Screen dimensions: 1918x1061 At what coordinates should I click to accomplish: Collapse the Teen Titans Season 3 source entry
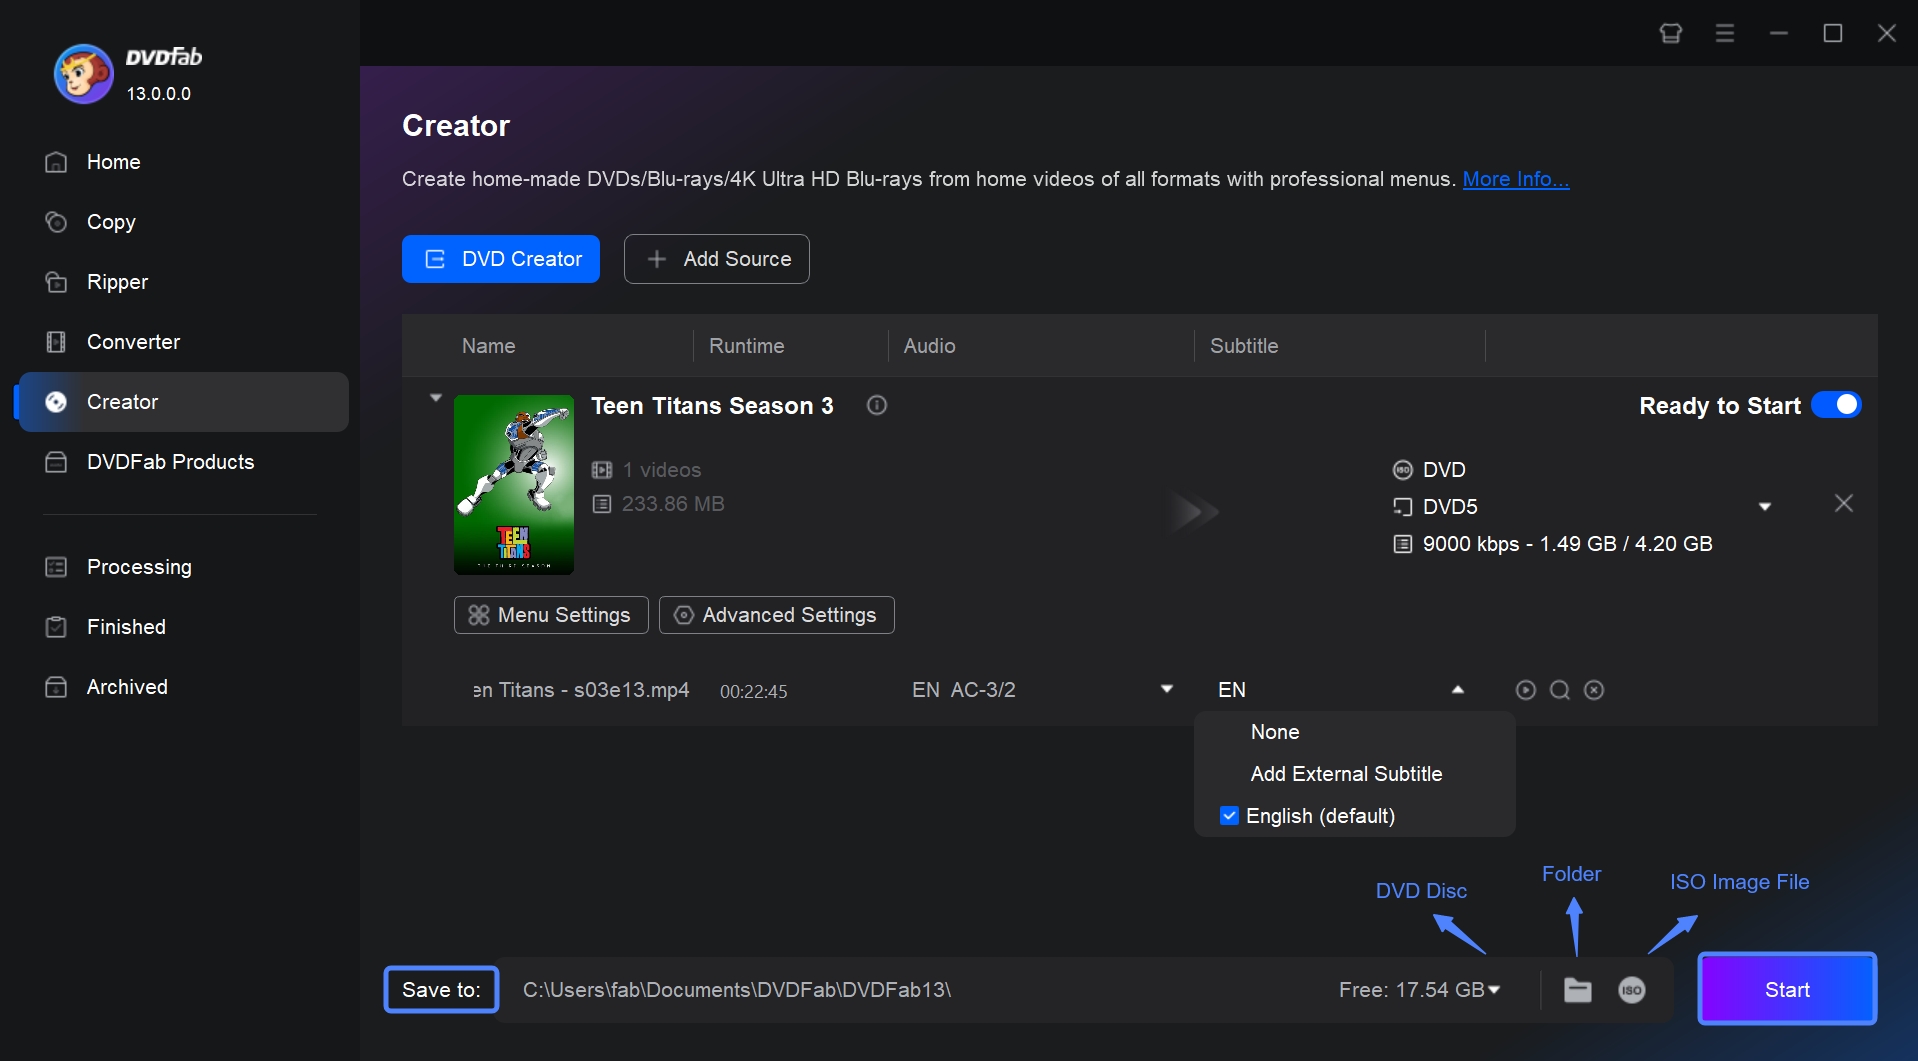tap(435, 397)
